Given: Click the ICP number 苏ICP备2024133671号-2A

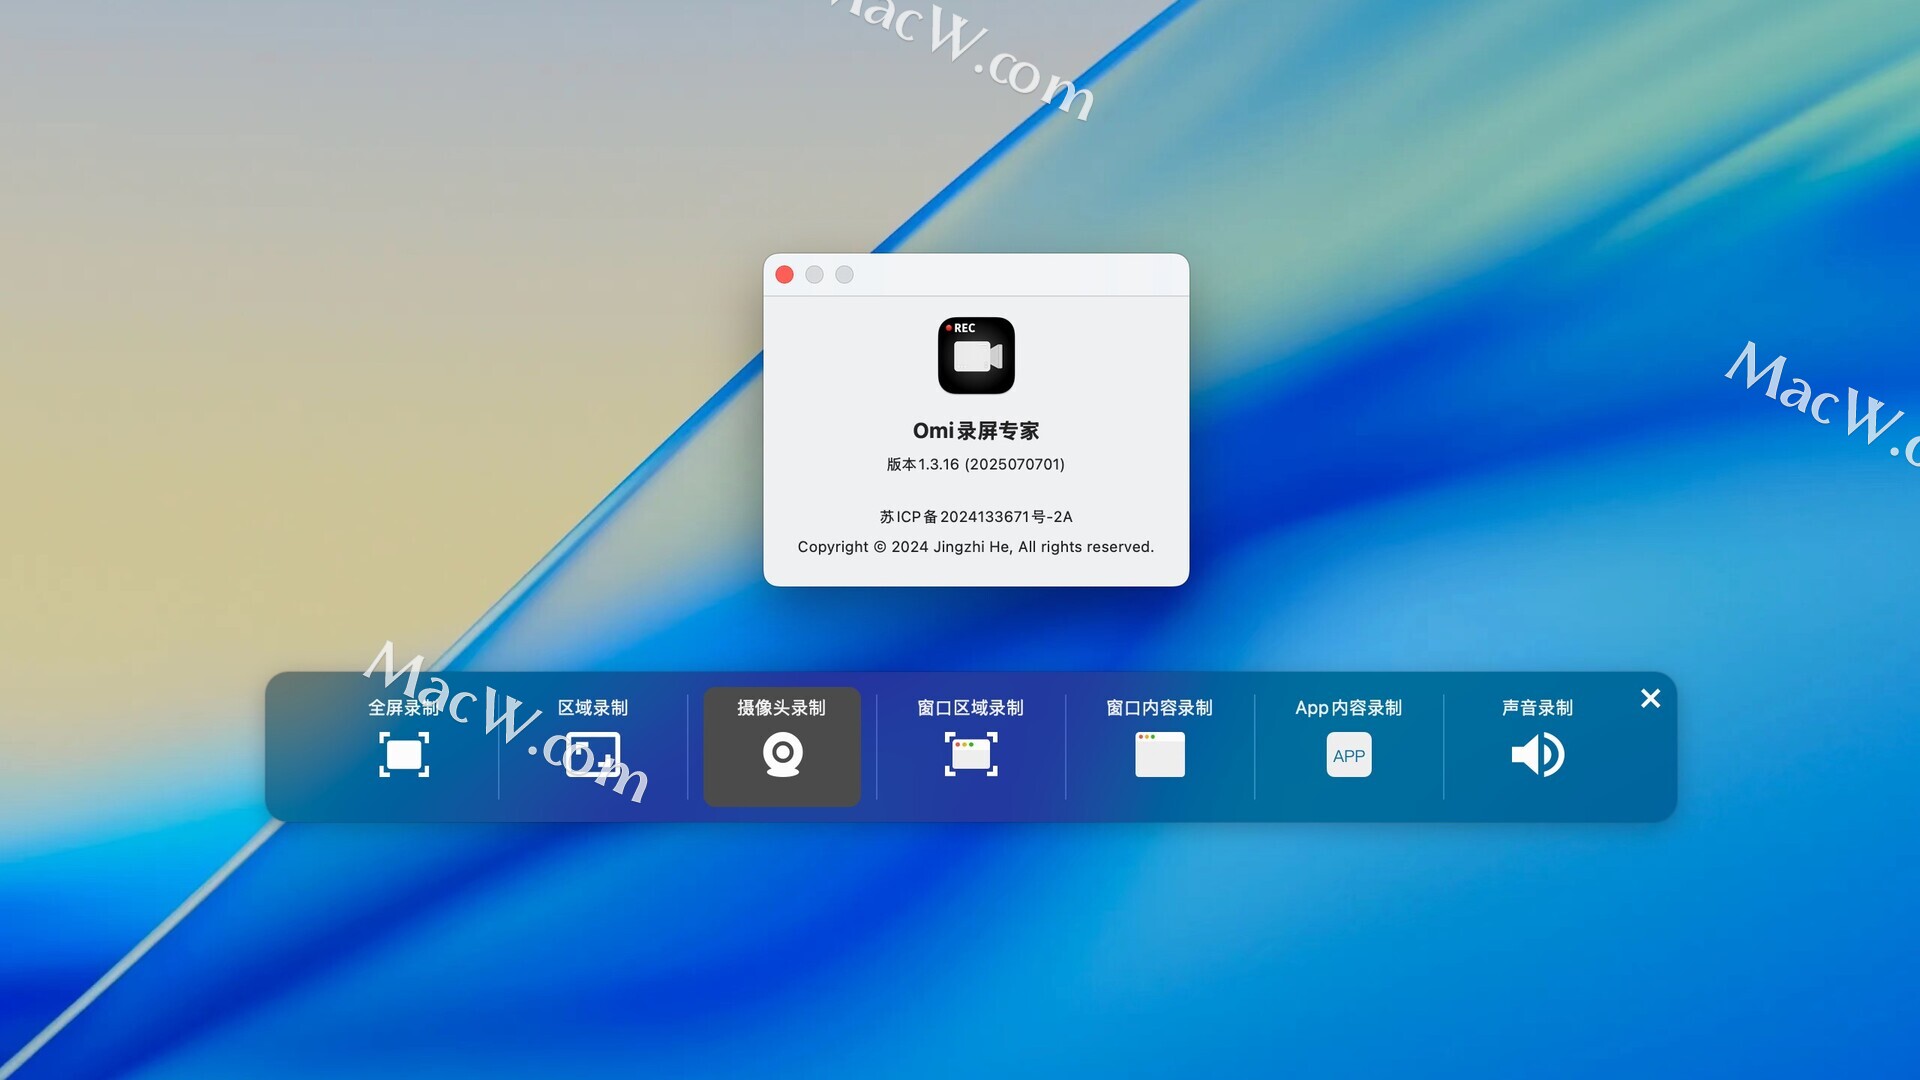Looking at the screenshot, I should click(x=976, y=517).
